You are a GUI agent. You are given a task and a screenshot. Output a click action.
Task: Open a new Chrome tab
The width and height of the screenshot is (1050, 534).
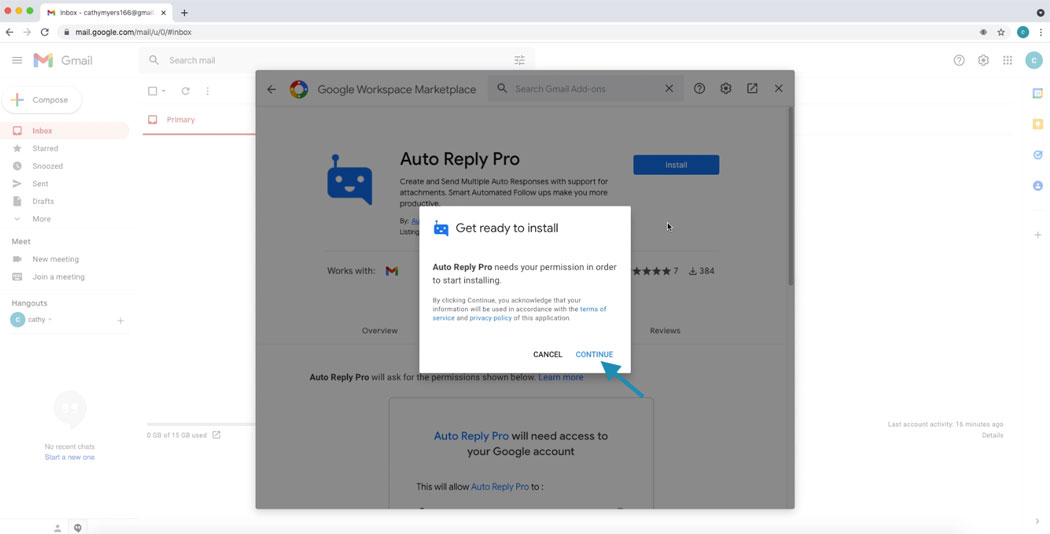184,13
